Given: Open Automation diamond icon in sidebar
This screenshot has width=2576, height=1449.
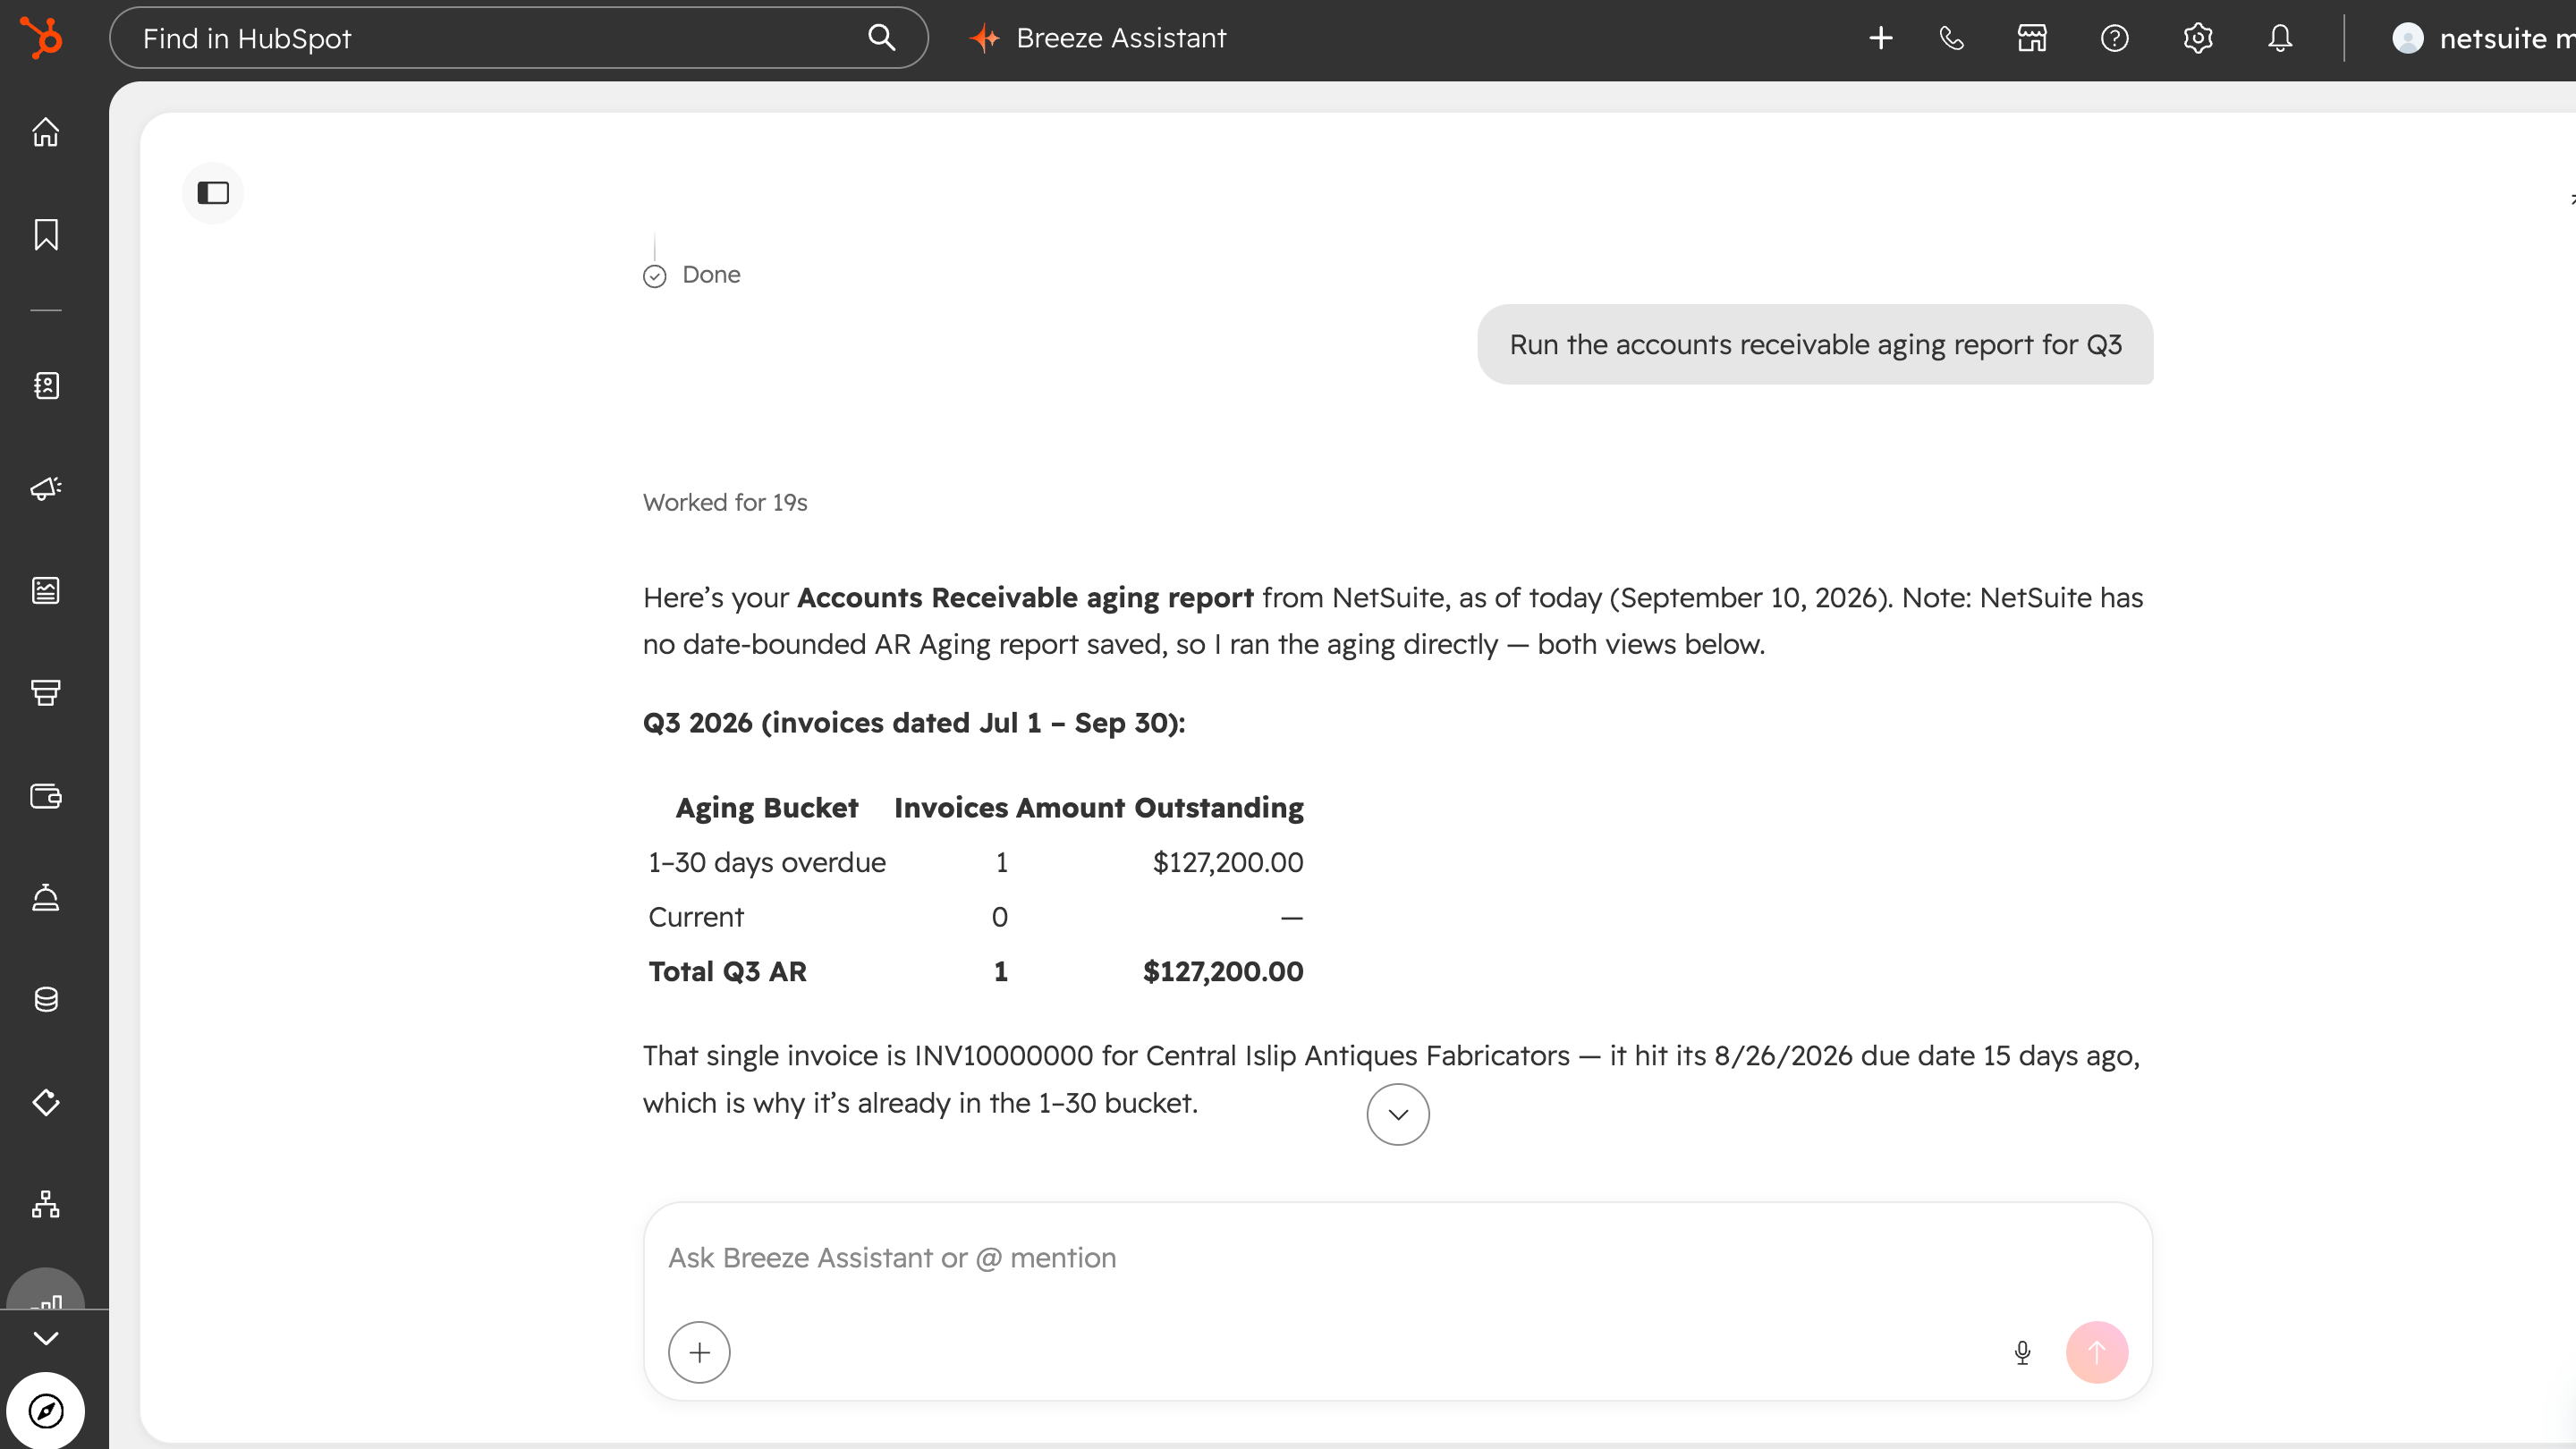Looking at the screenshot, I should pos(46,1102).
